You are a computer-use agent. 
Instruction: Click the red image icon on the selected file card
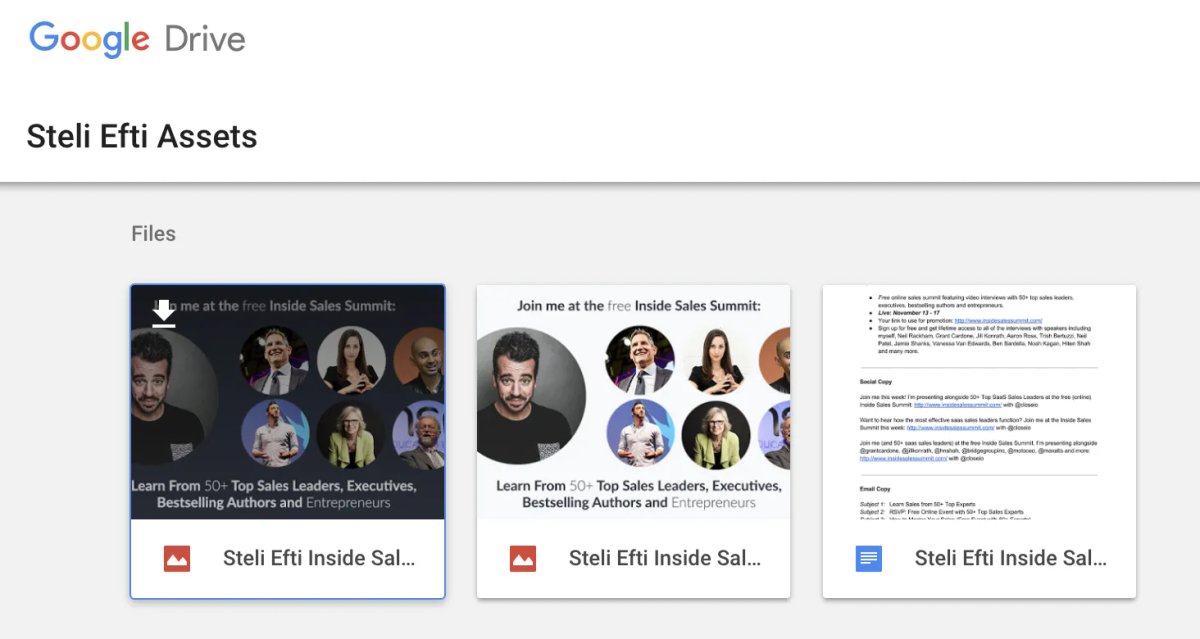177,558
